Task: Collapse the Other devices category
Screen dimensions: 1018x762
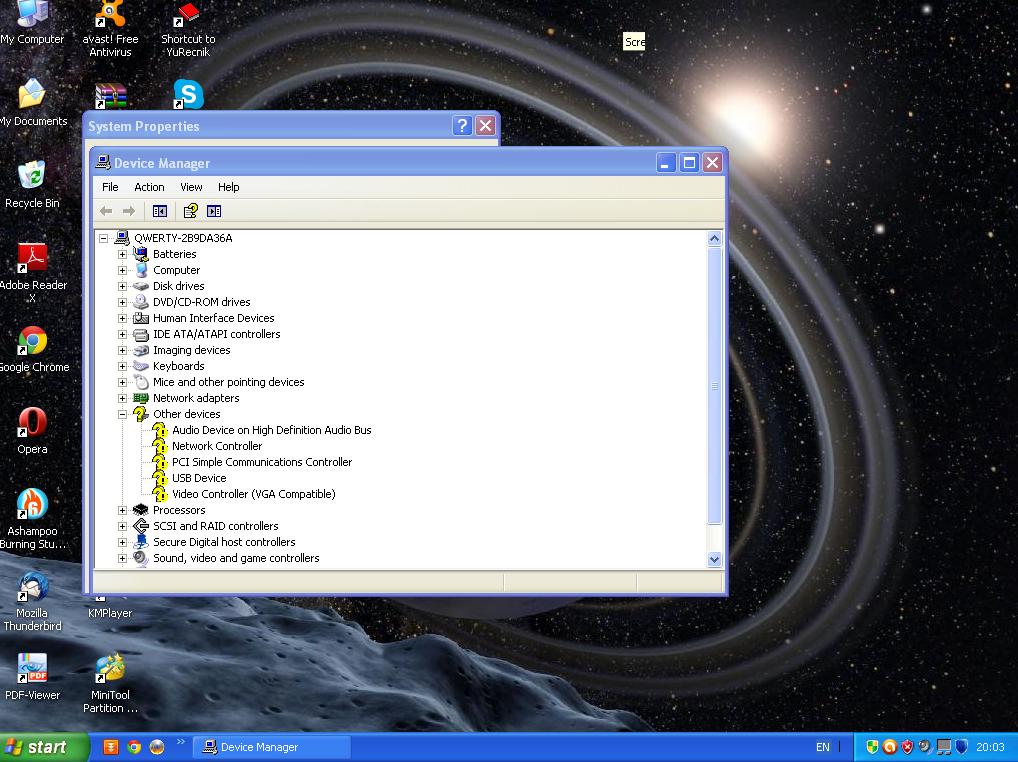Action: coord(123,414)
